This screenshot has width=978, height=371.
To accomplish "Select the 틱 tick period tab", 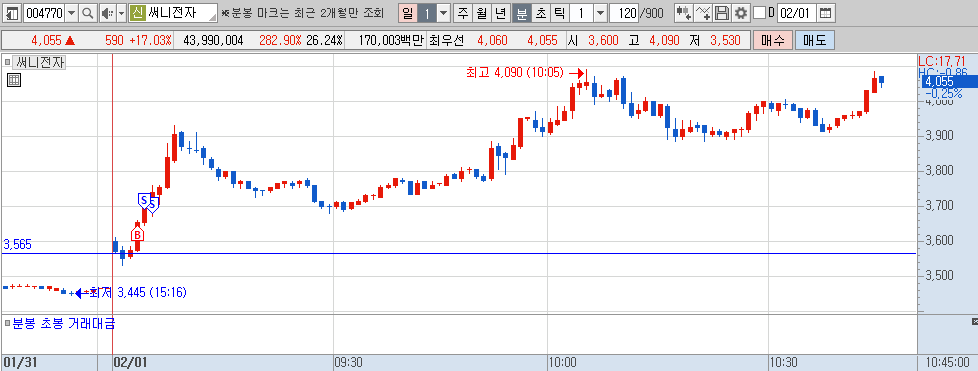I will (560, 12).
